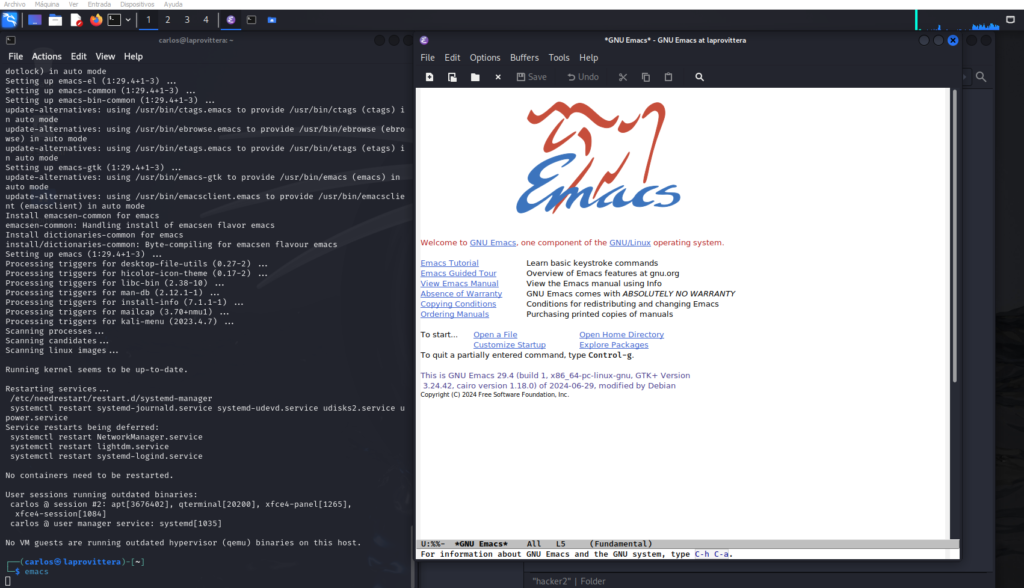Click the View Emacs Manual link
Image resolution: width=1024 pixels, height=588 pixels.
pos(459,284)
